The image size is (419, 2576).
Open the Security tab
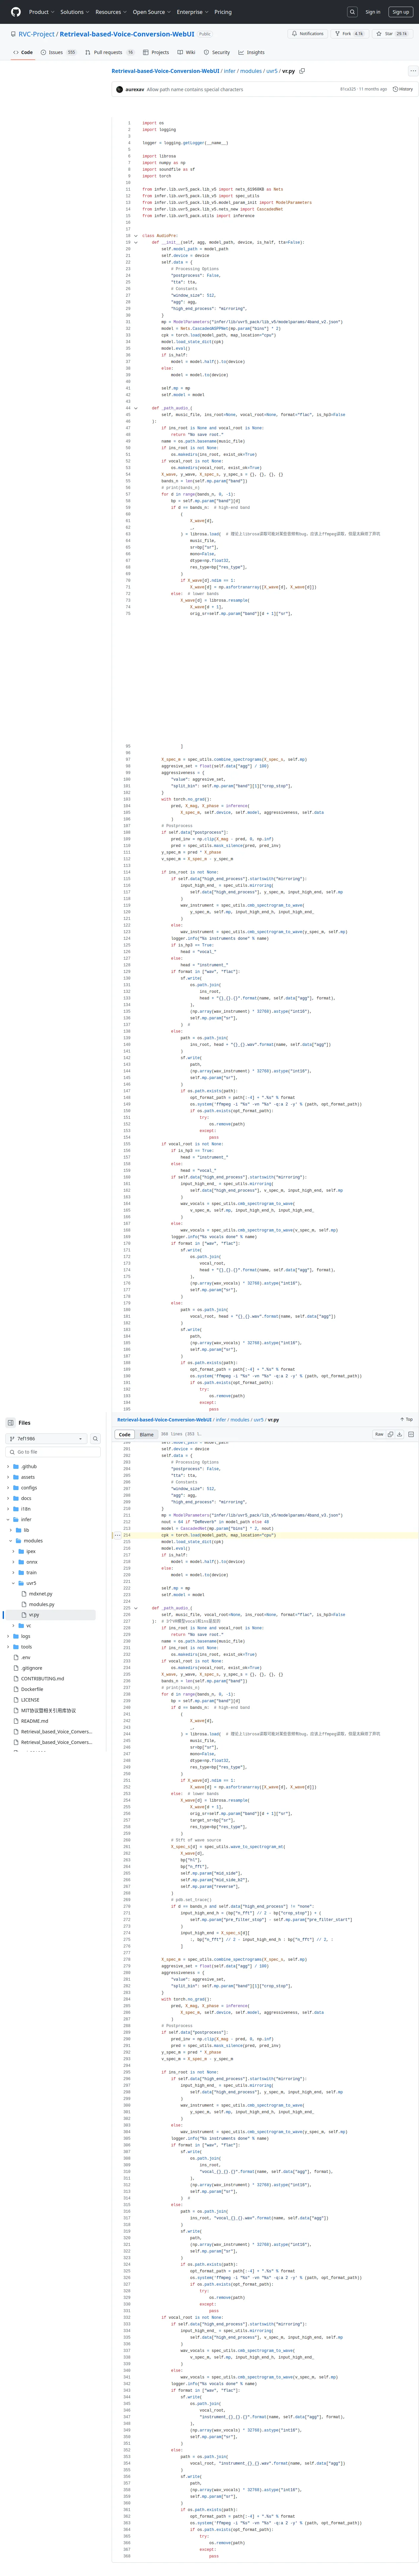(217, 52)
